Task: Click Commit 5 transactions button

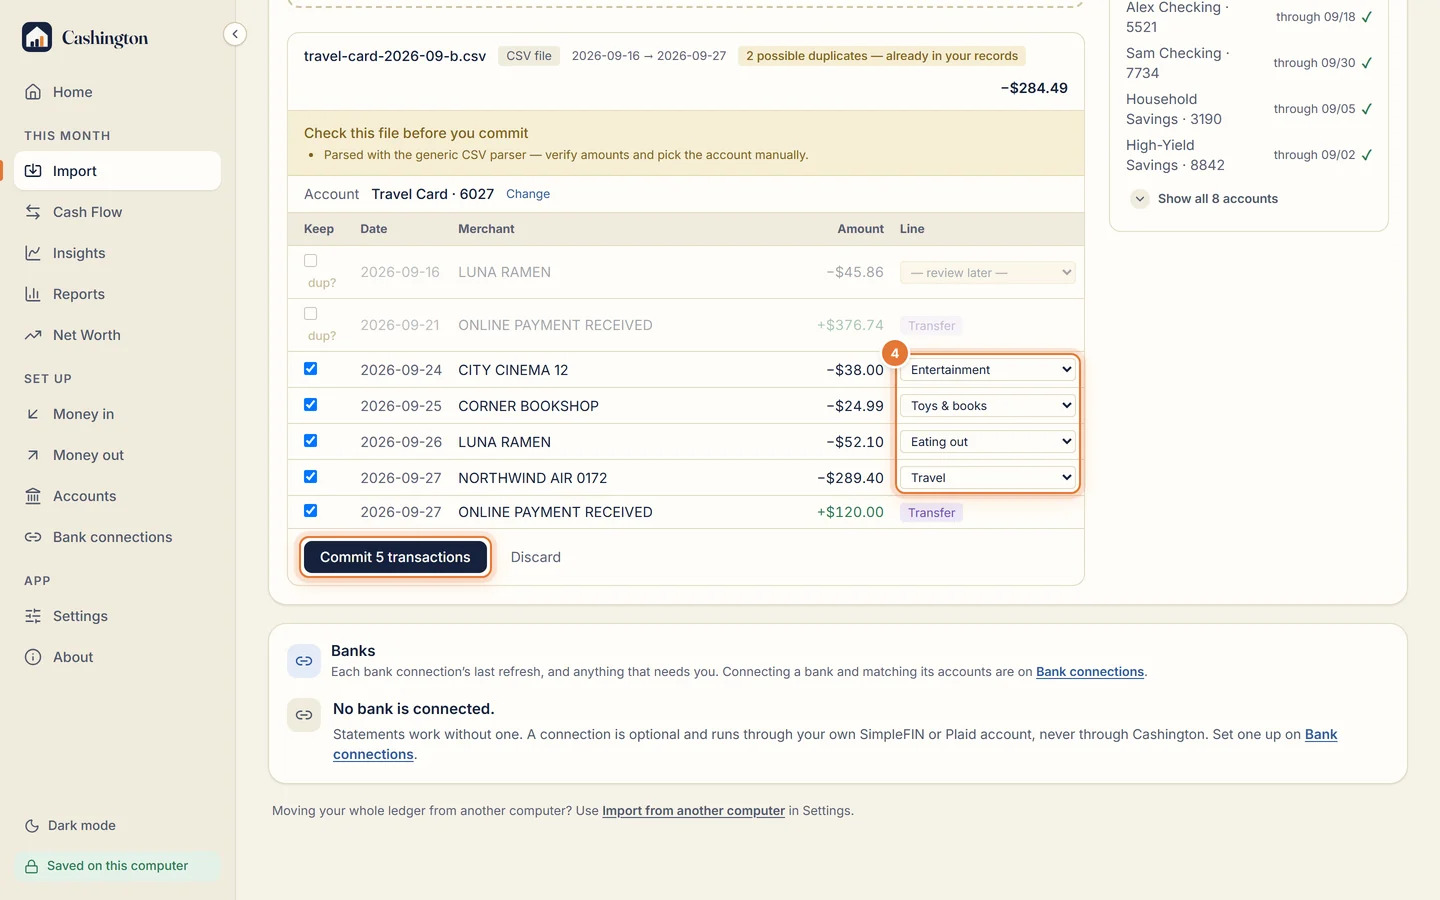Action: click(x=395, y=557)
